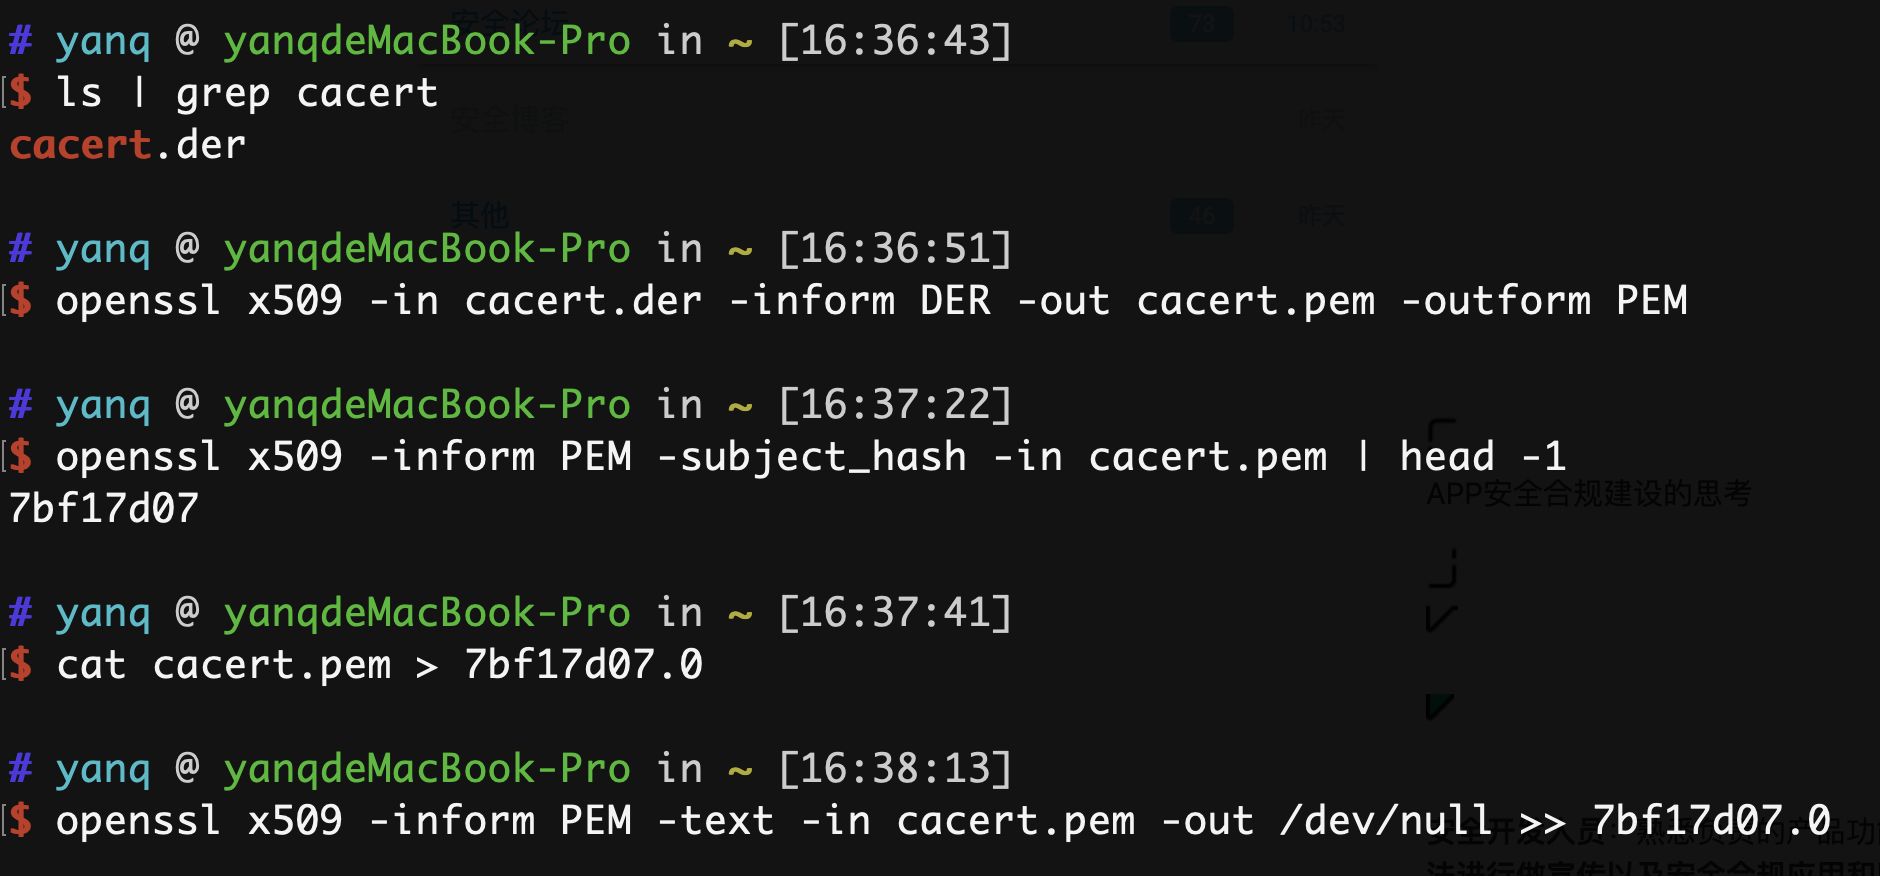
Task: Click the pipe symbol before 'grep'
Action: point(139,93)
